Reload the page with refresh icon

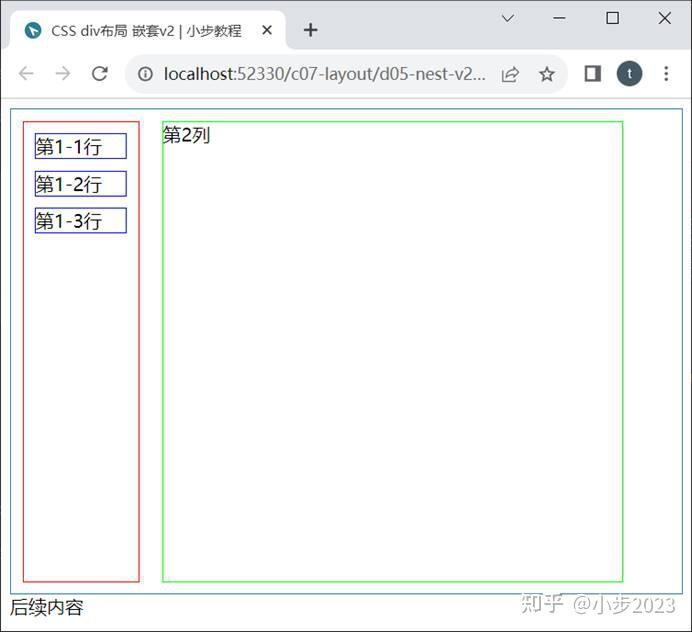[100, 73]
